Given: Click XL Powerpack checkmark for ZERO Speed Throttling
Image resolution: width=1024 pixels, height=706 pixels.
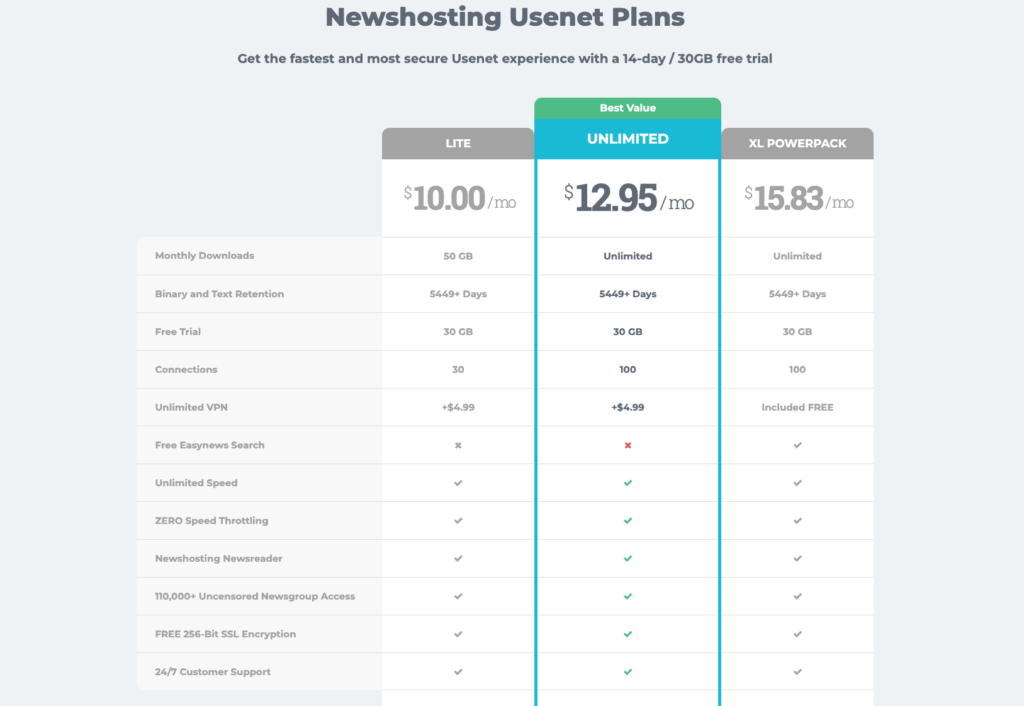Looking at the screenshot, I should tap(797, 521).
